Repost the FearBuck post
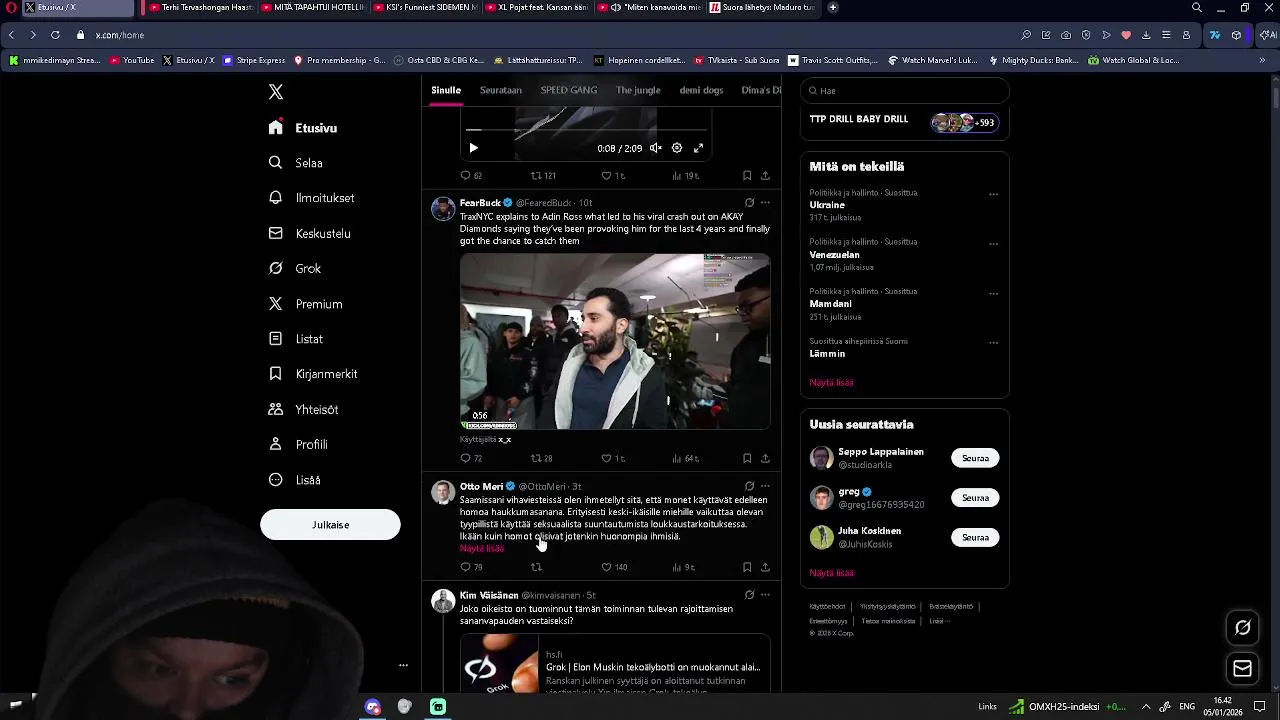 [541, 458]
